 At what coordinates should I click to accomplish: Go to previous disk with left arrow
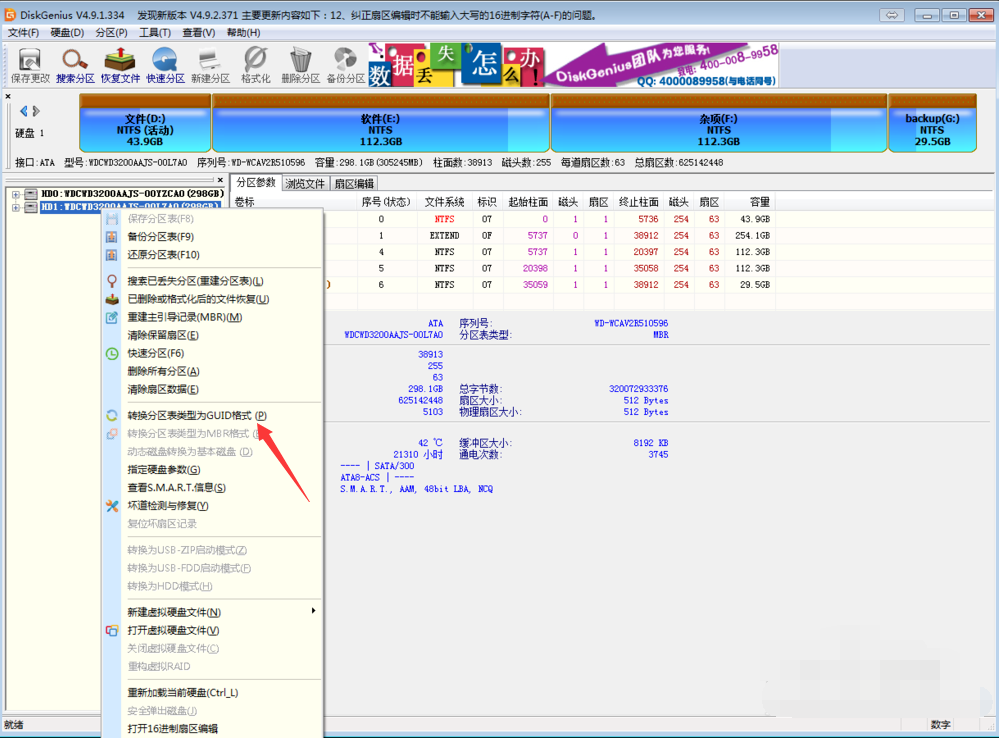23,111
